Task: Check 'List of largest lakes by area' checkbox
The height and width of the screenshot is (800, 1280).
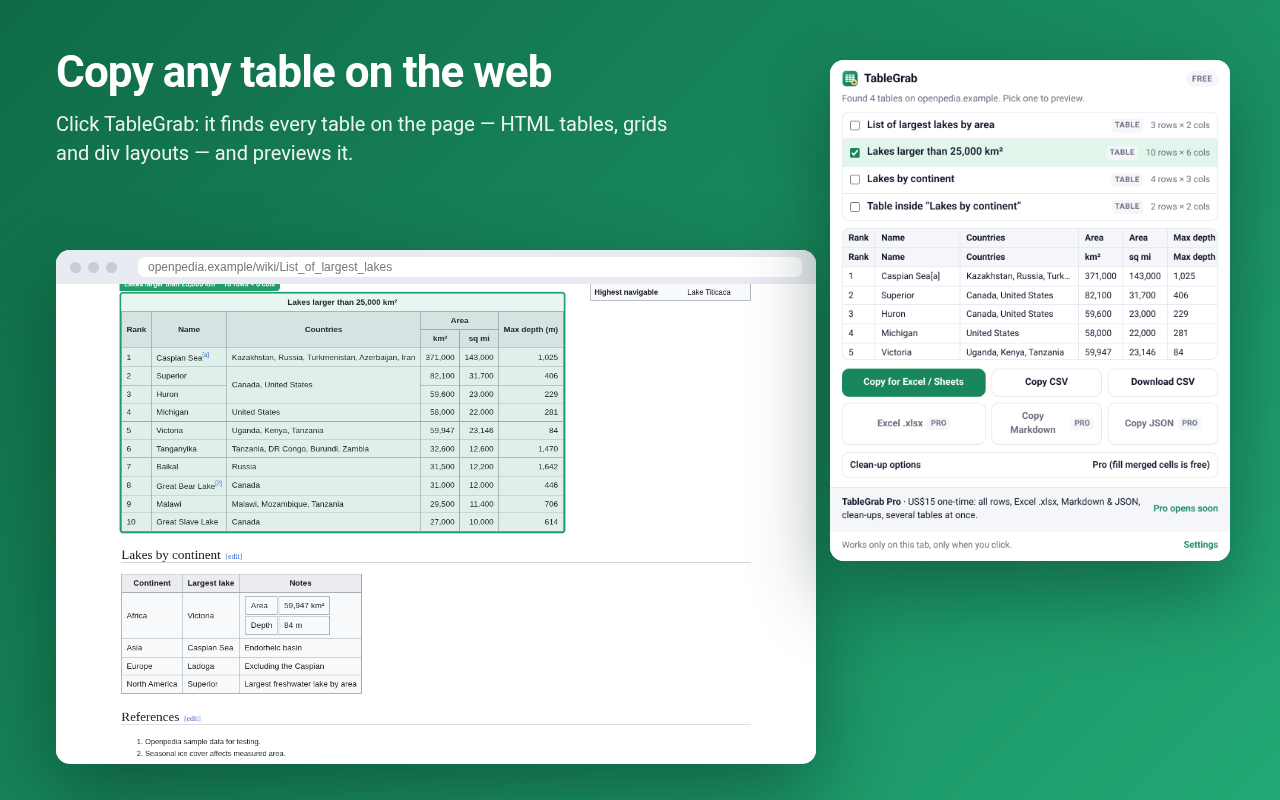Action: tap(855, 126)
